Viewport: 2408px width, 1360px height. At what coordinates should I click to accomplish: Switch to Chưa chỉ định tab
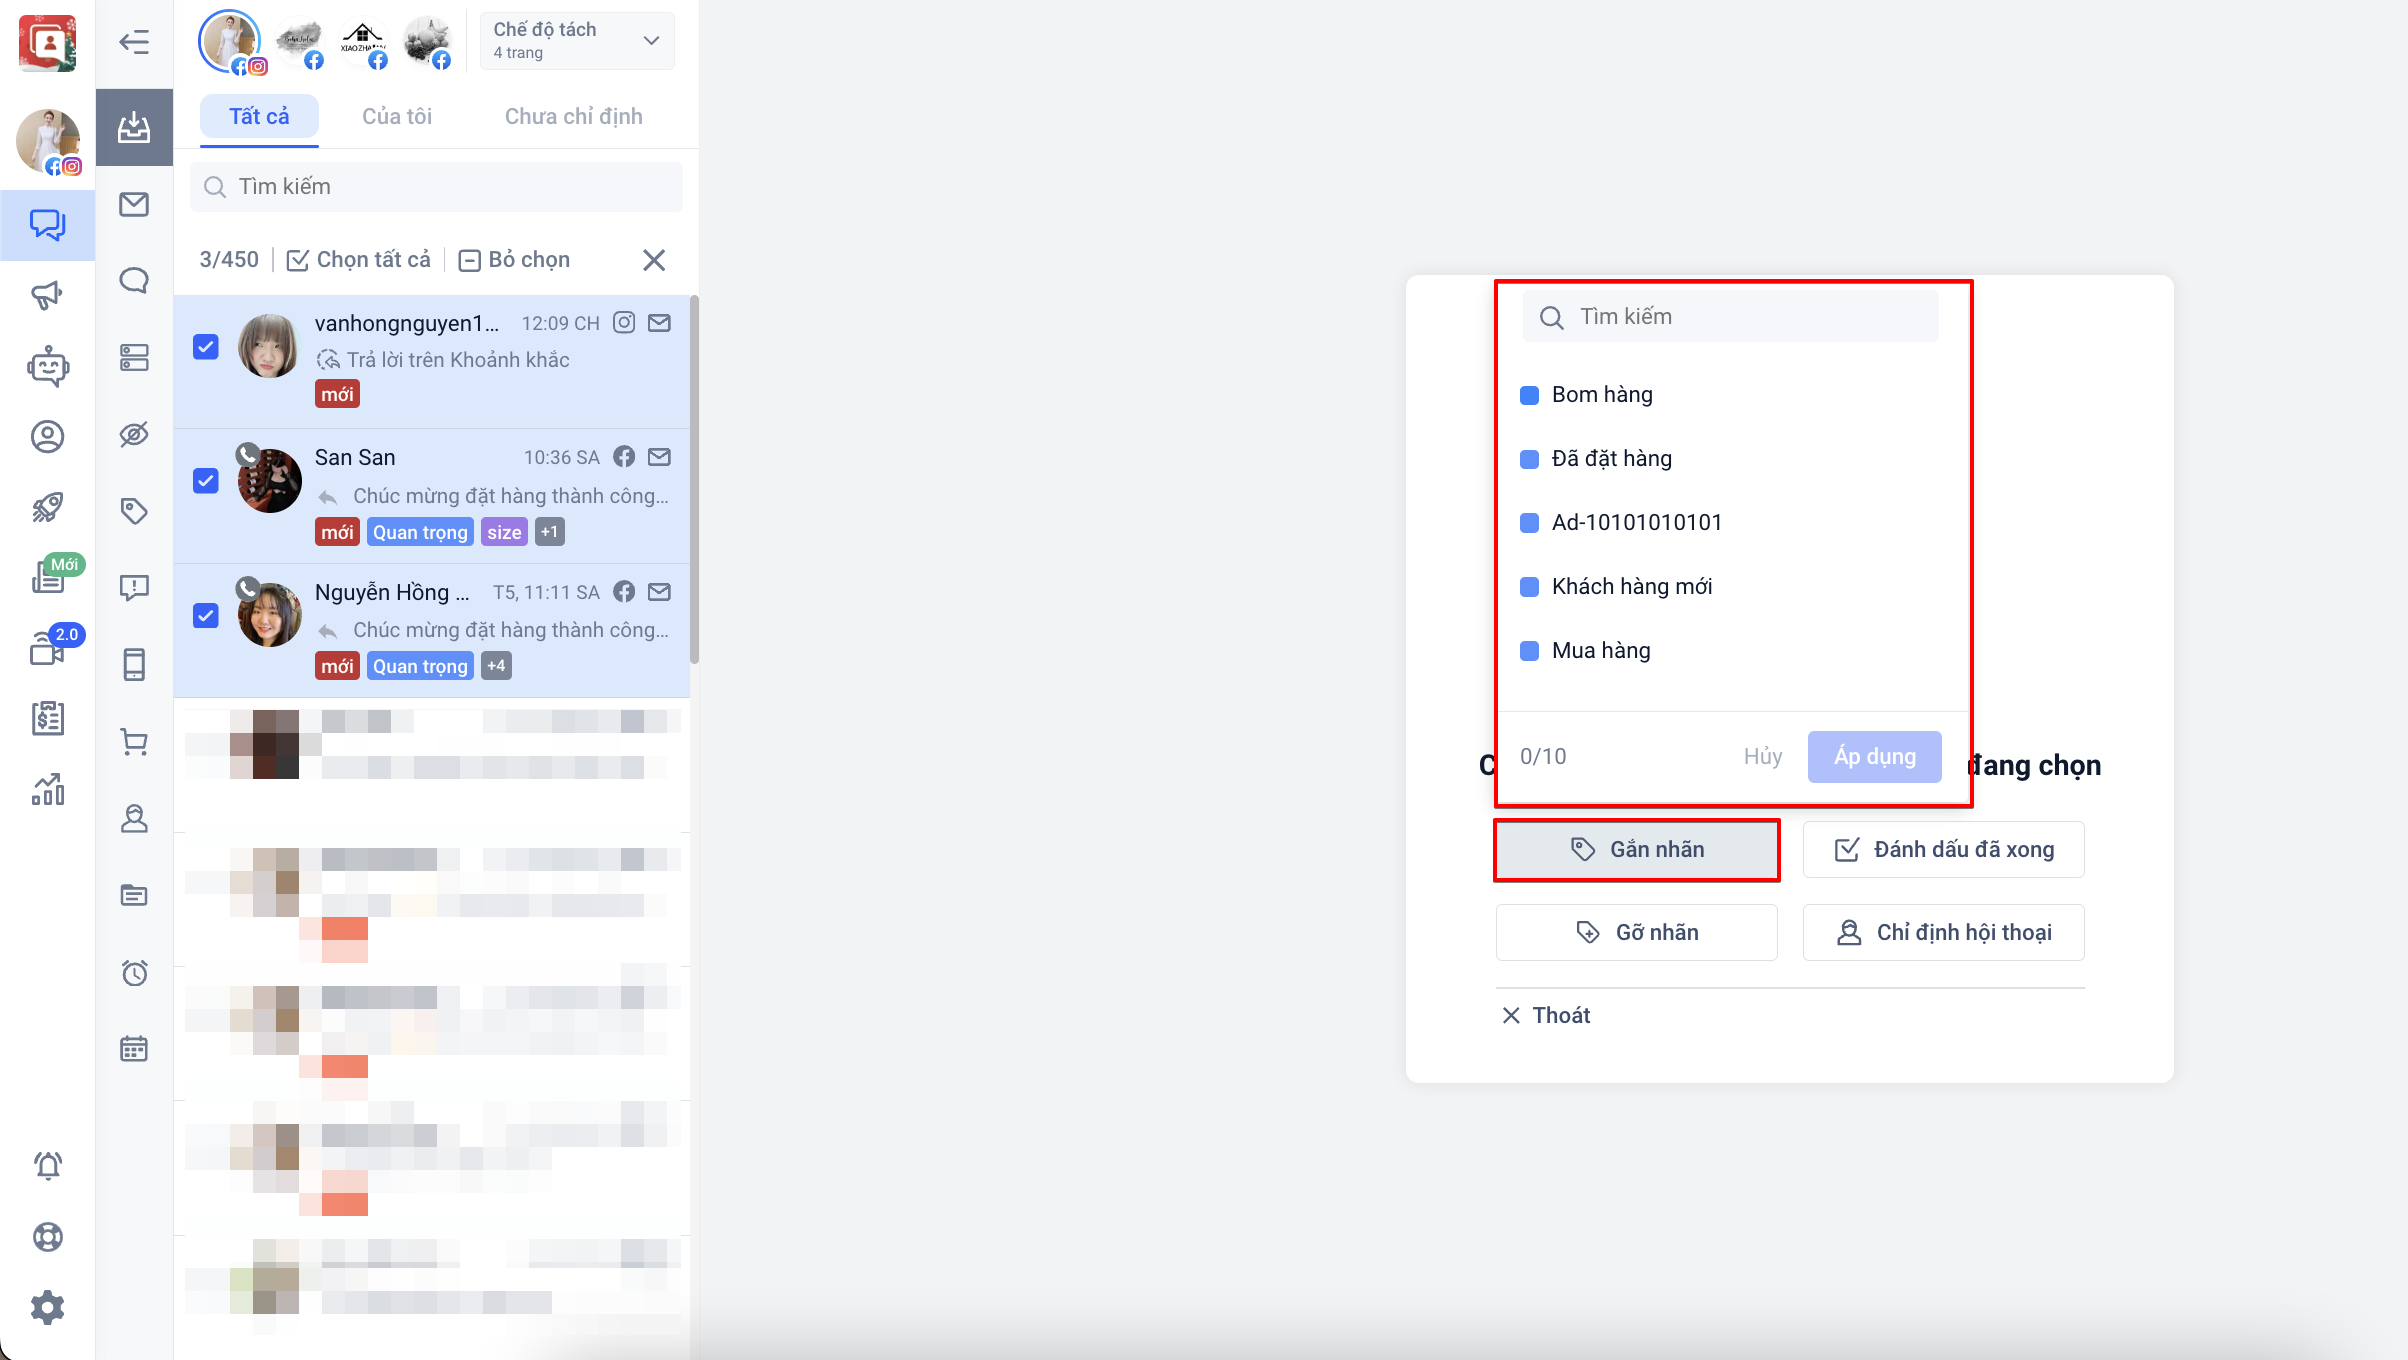(x=573, y=116)
